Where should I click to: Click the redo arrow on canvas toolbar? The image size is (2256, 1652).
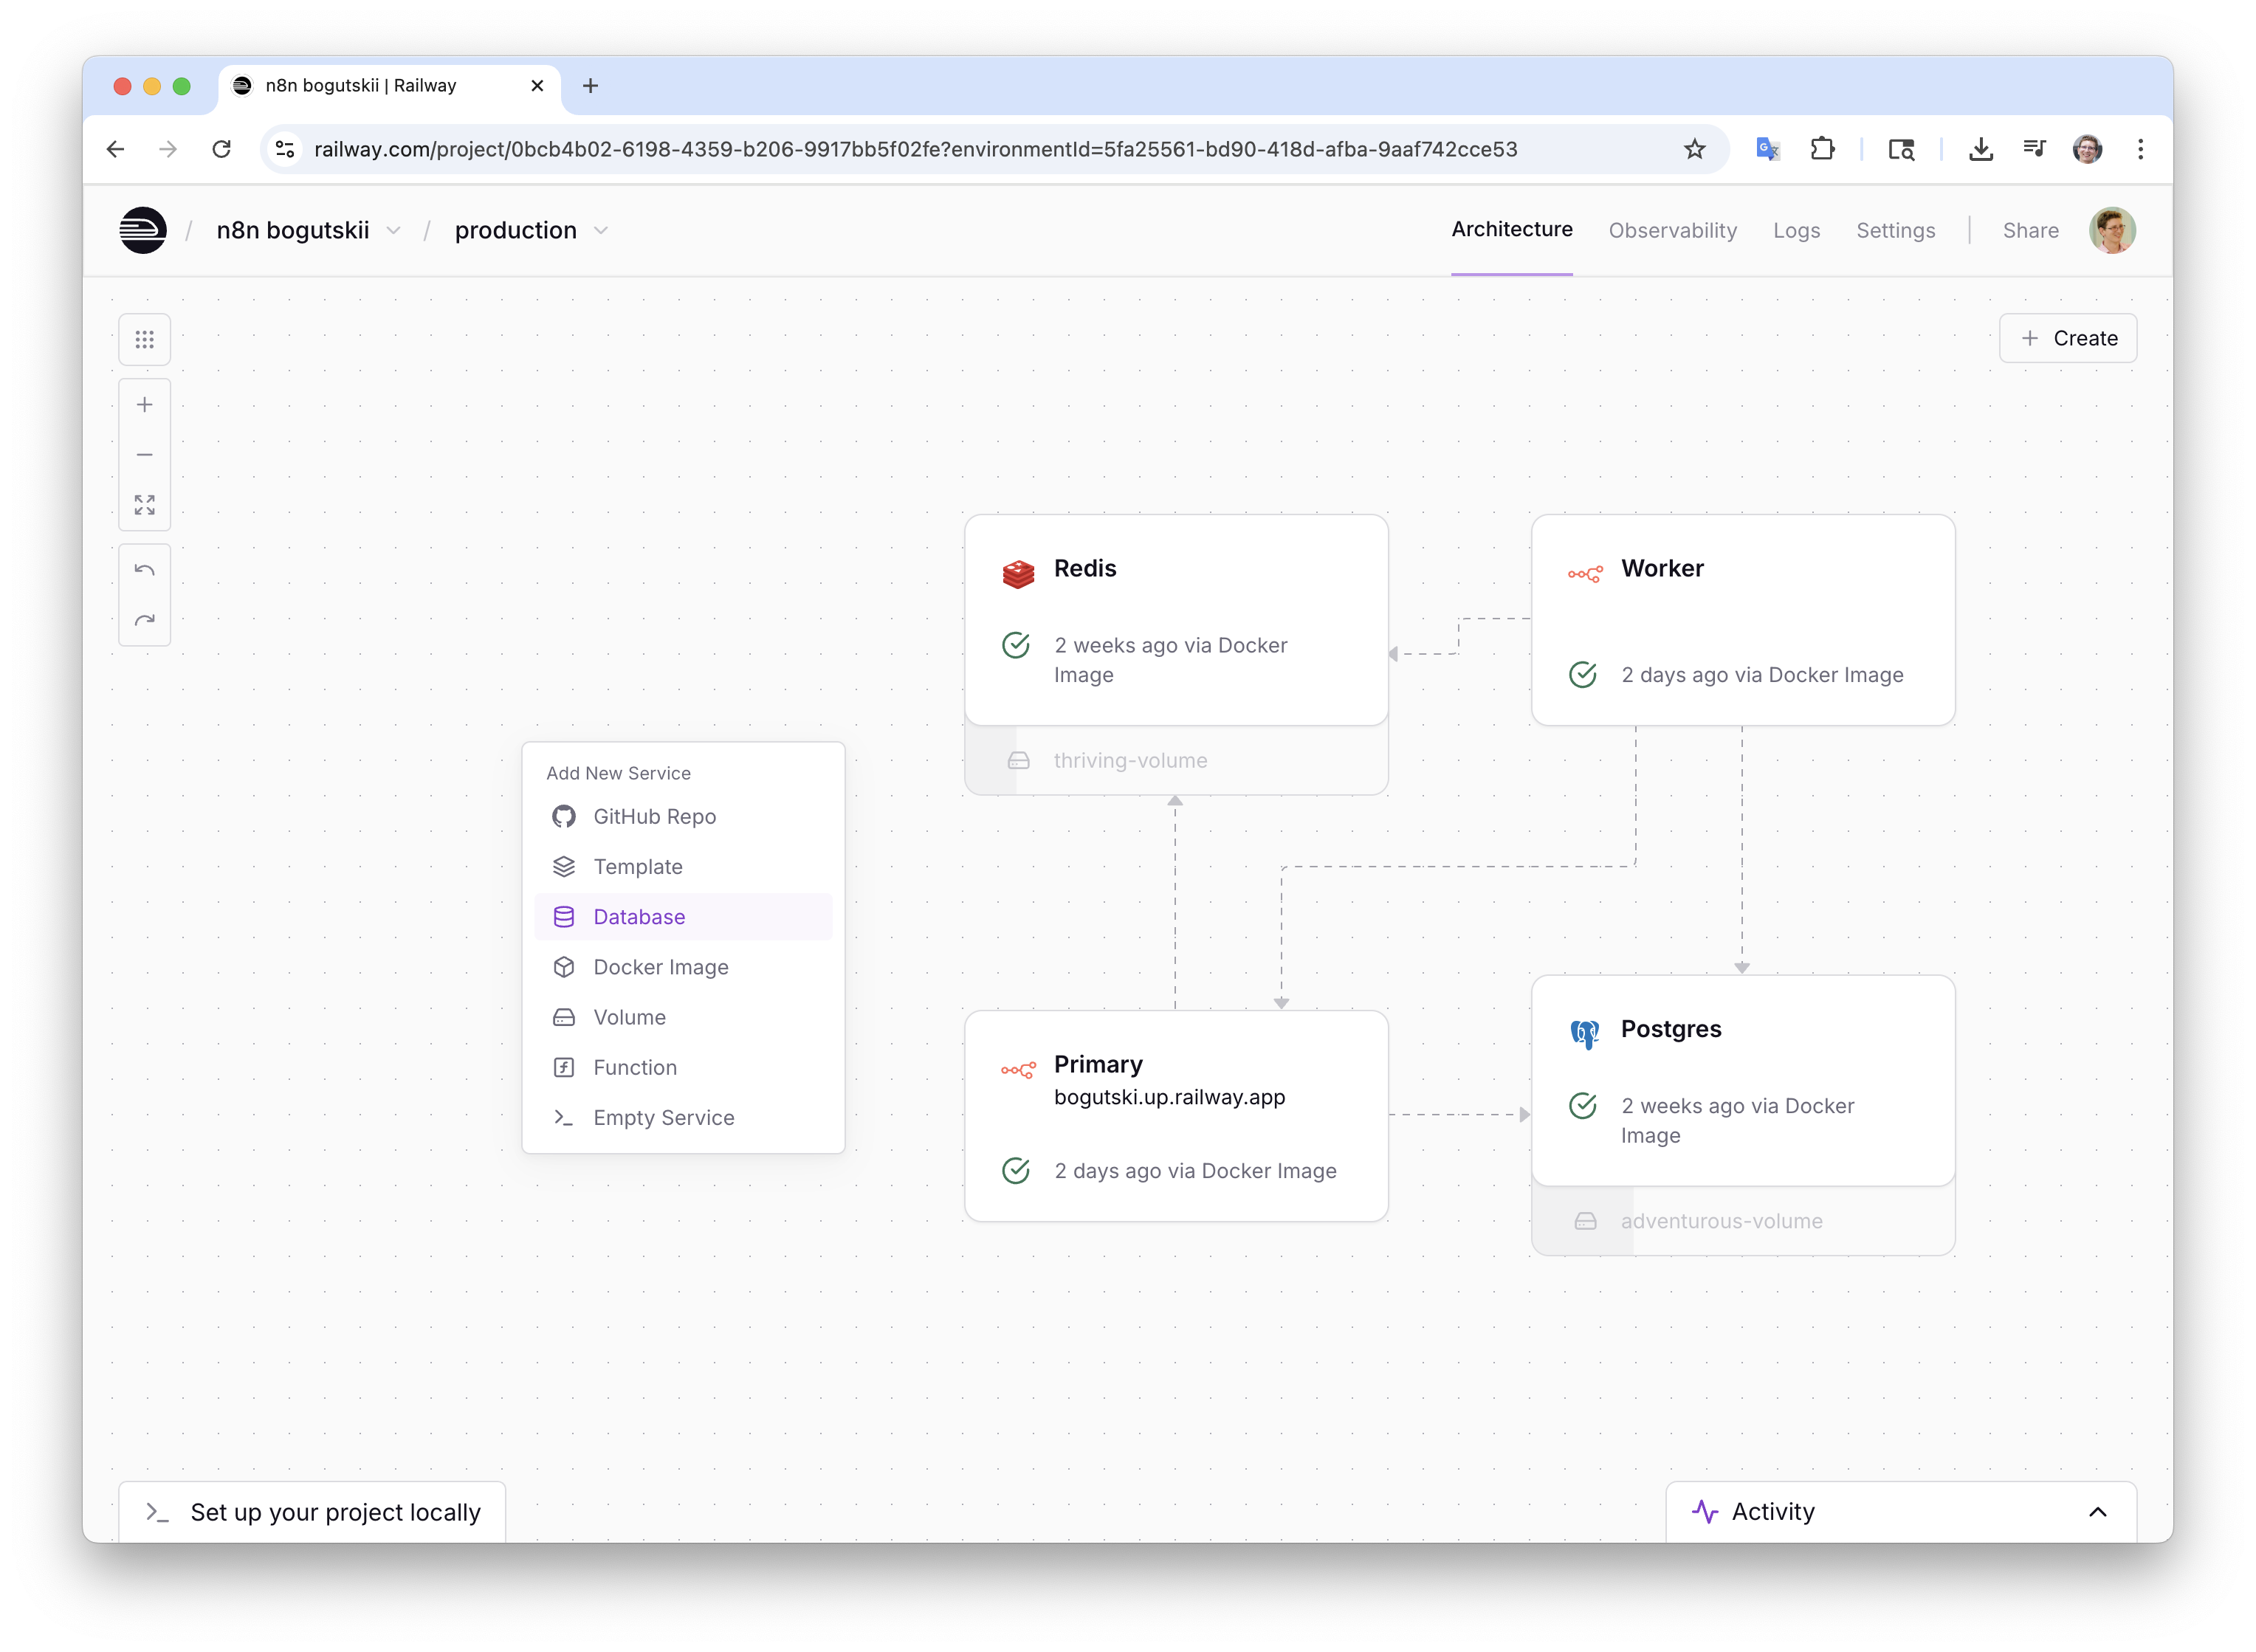pyautogui.click(x=144, y=621)
